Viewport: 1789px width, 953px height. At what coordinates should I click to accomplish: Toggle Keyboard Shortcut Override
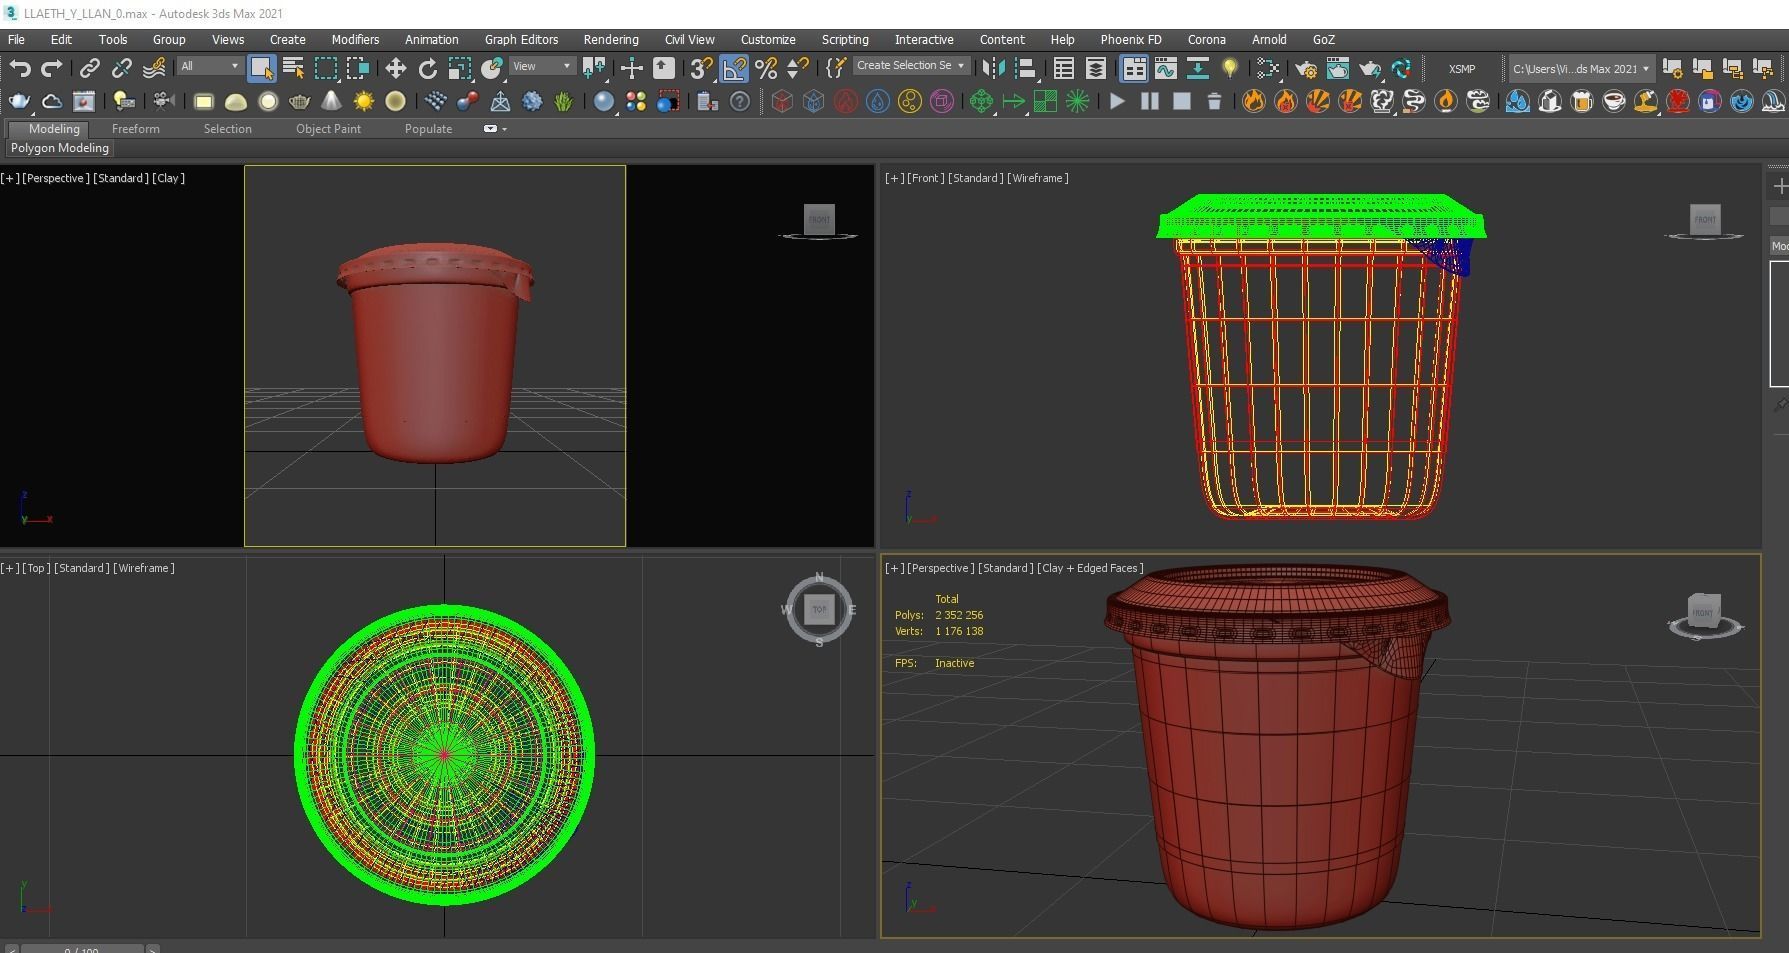[x=664, y=68]
